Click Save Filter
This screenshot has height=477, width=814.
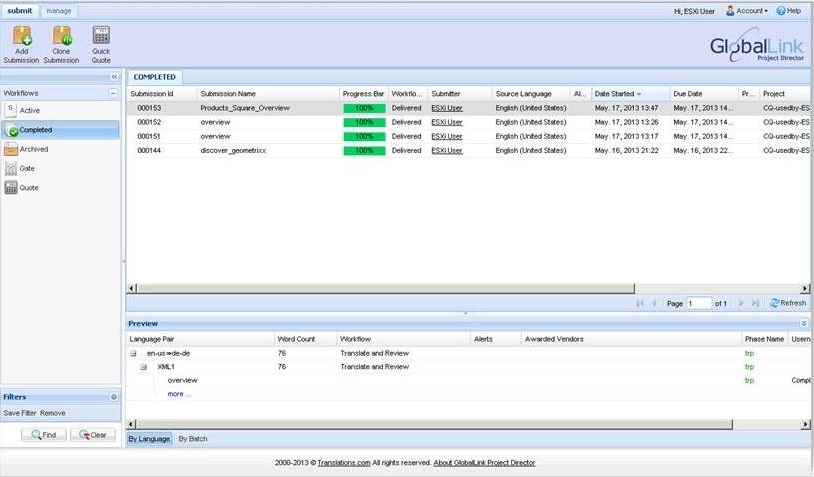coord(20,413)
